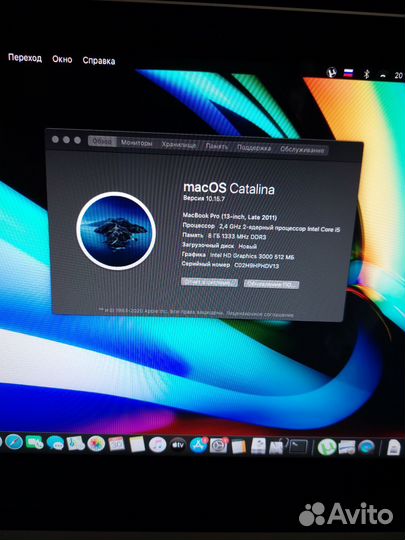Select the Обзор tab

(102, 141)
